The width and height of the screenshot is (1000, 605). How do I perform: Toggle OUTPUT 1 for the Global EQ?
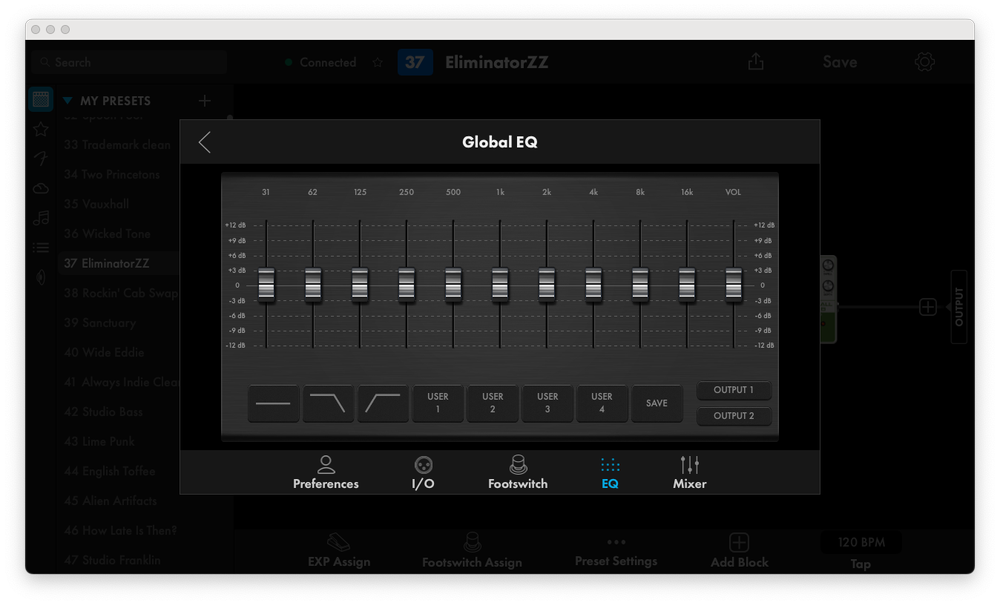pyautogui.click(x=733, y=390)
